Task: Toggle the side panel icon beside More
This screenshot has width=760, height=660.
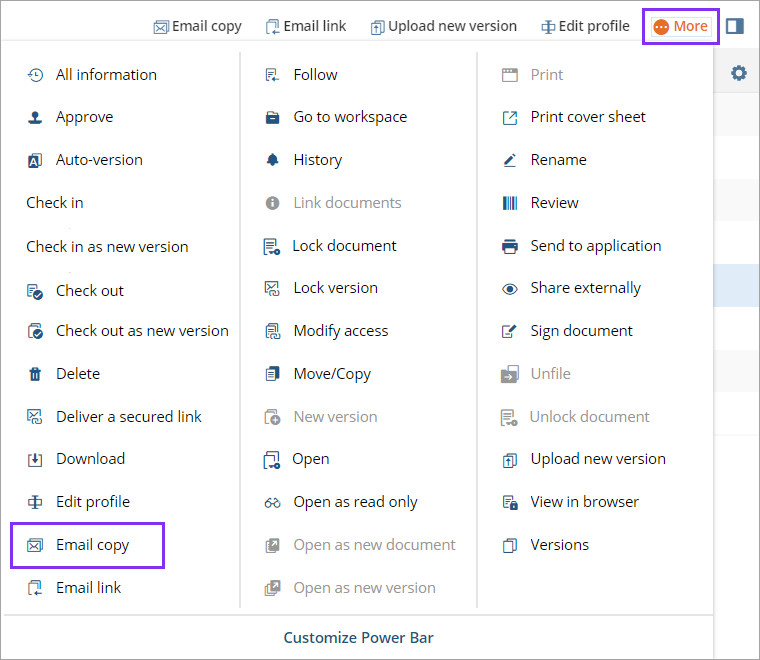Action: pyautogui.click(x=735, y=26)
